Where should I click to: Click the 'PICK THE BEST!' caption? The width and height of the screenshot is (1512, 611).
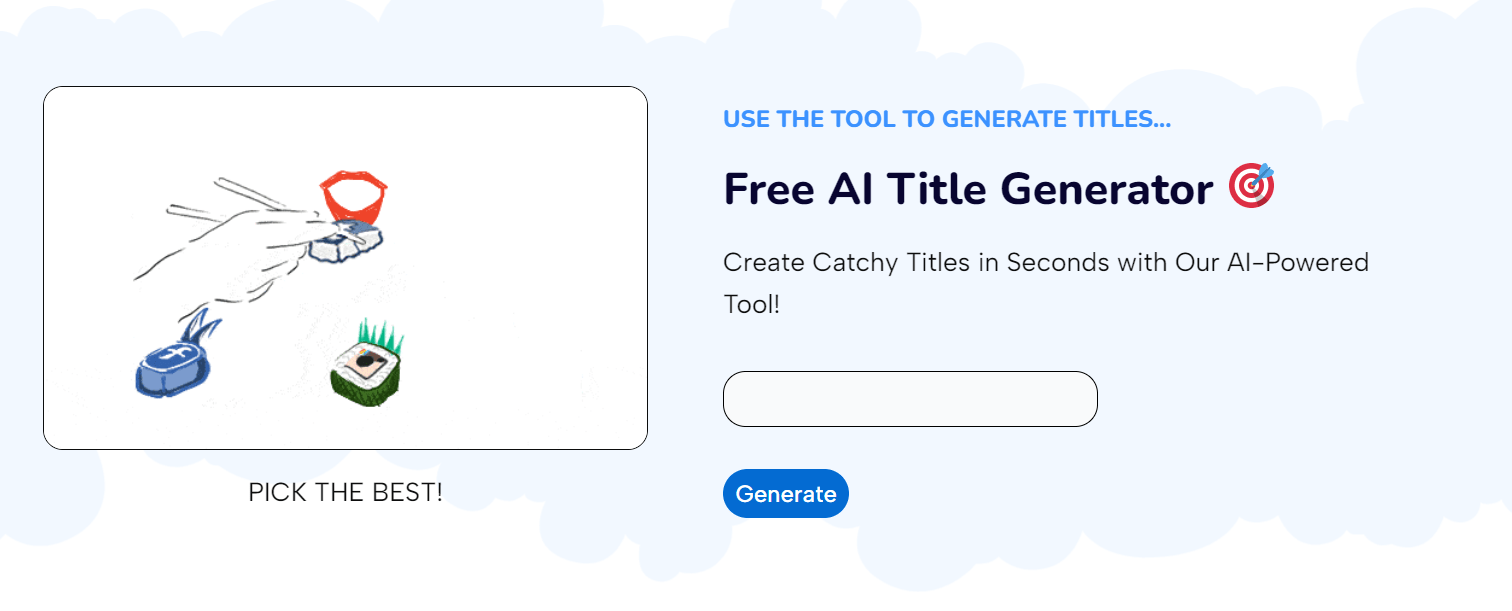tap(345, 492)
